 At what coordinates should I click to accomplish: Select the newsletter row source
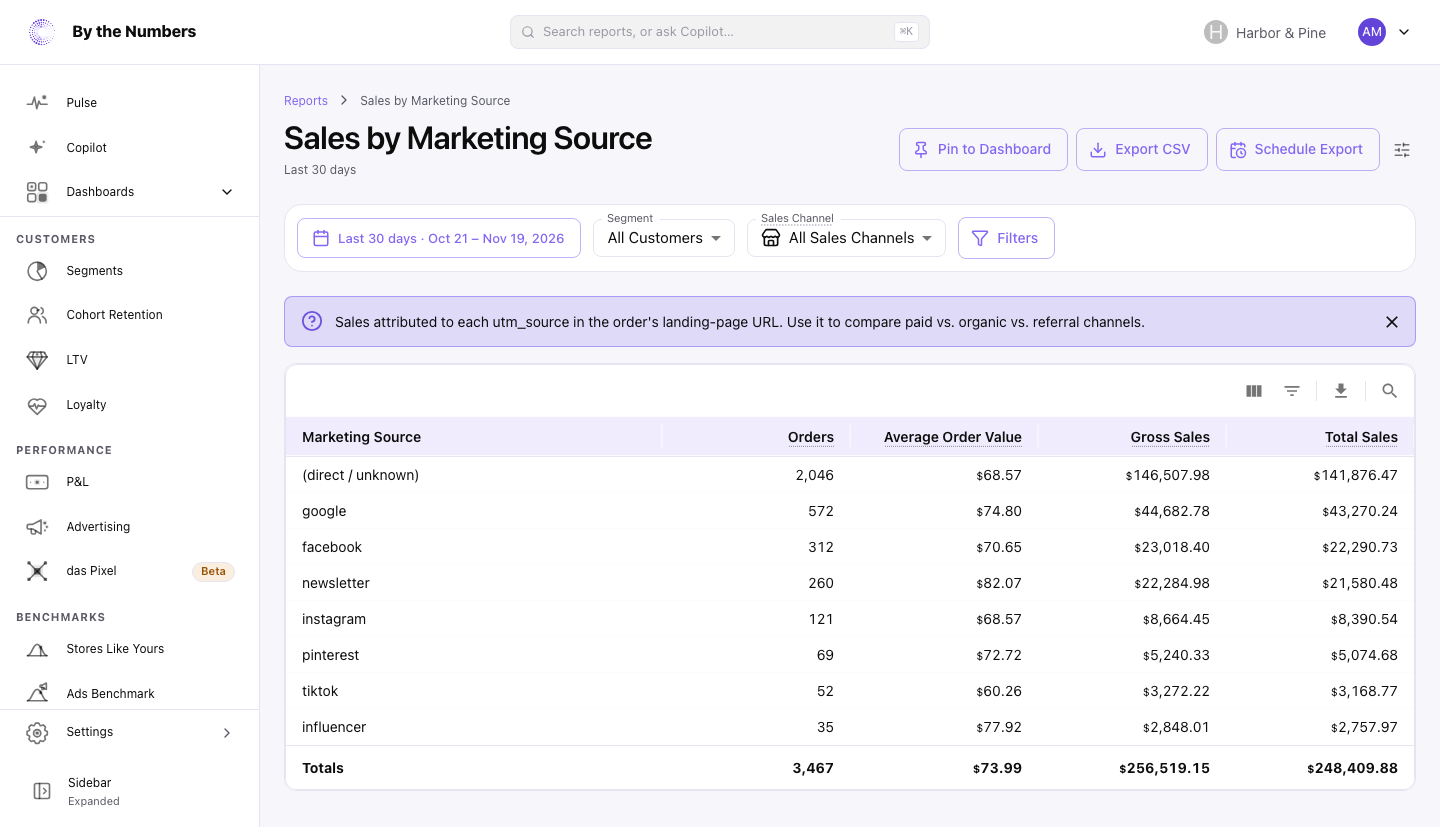point(336,583)
